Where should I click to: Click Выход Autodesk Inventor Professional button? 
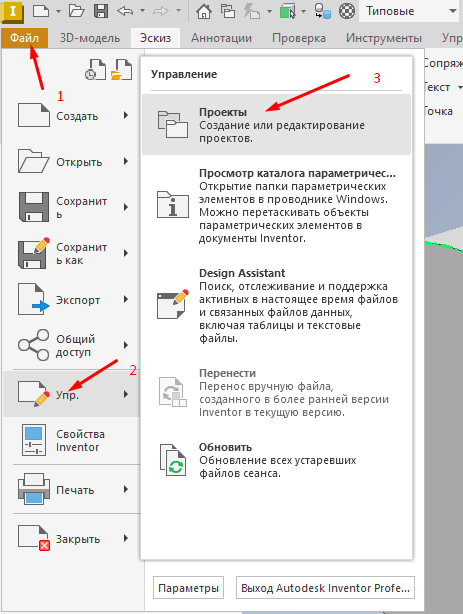coord(325,588)
